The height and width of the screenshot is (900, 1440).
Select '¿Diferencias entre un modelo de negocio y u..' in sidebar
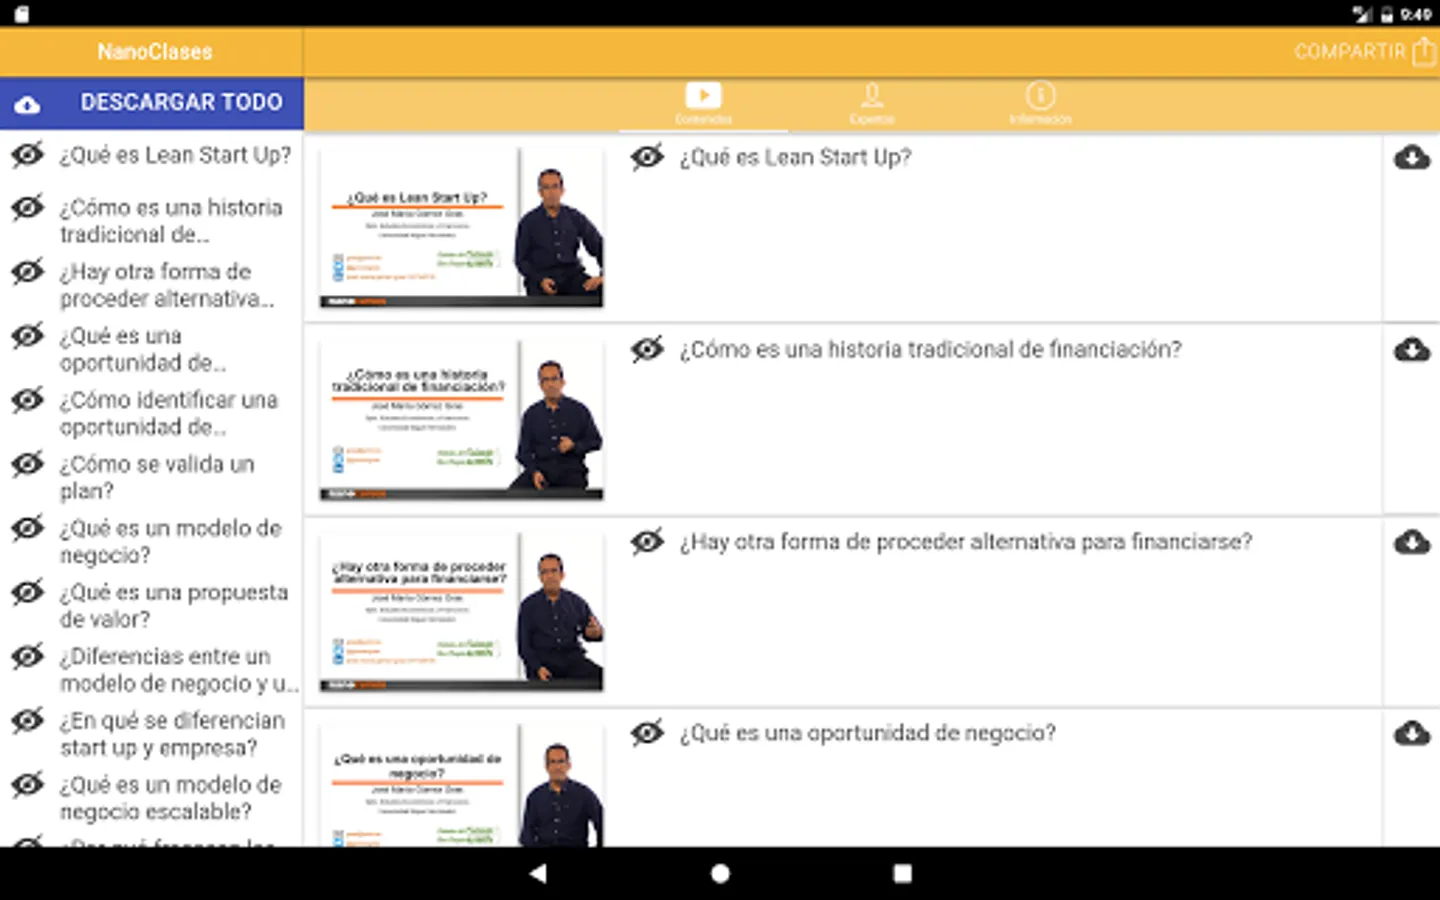pos(179,670)
